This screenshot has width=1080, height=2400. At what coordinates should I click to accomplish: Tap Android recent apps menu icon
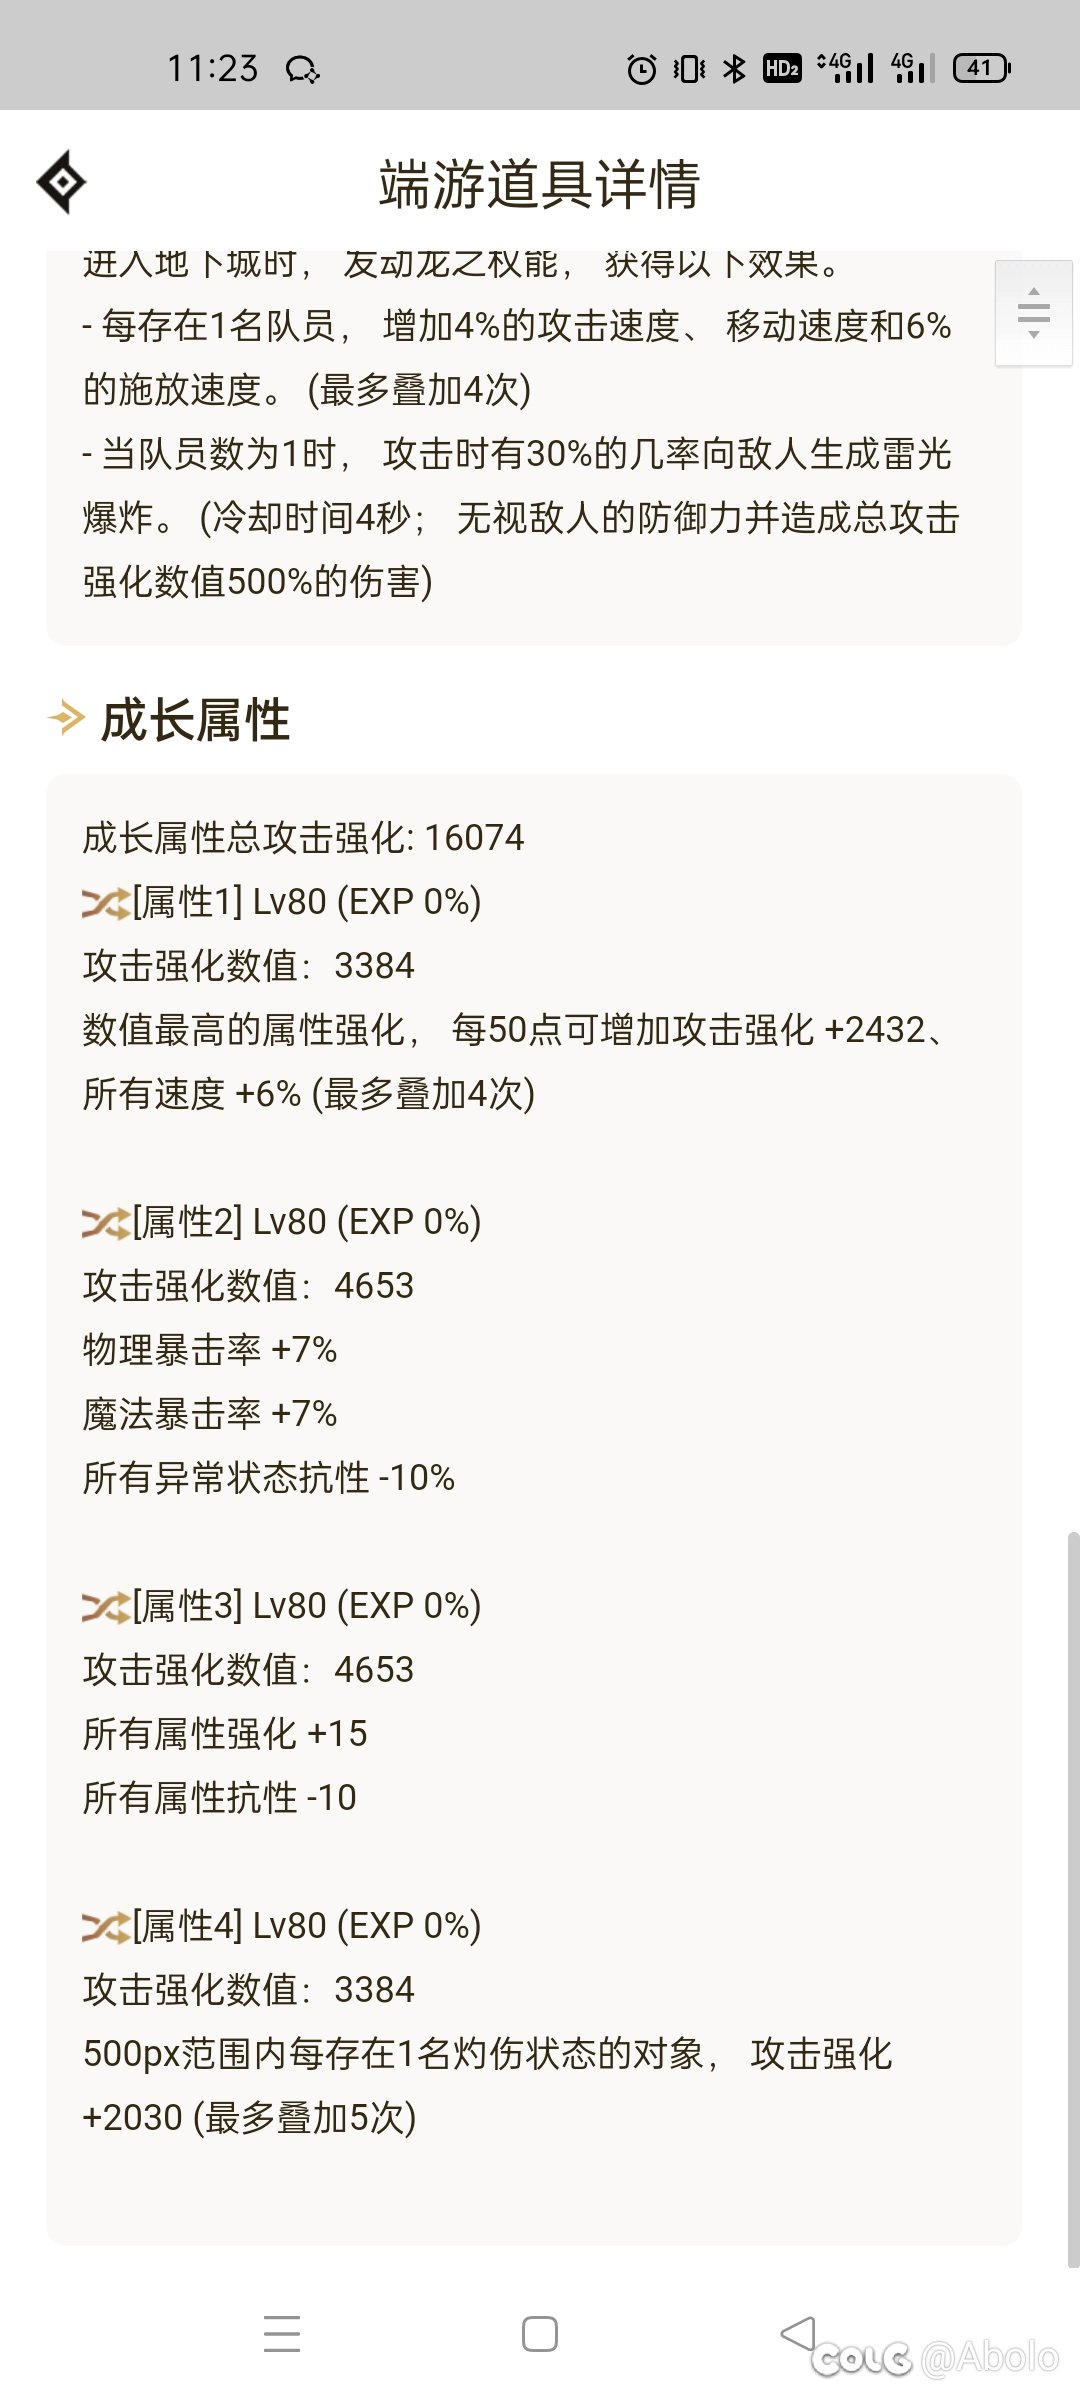coord(282,2333)
